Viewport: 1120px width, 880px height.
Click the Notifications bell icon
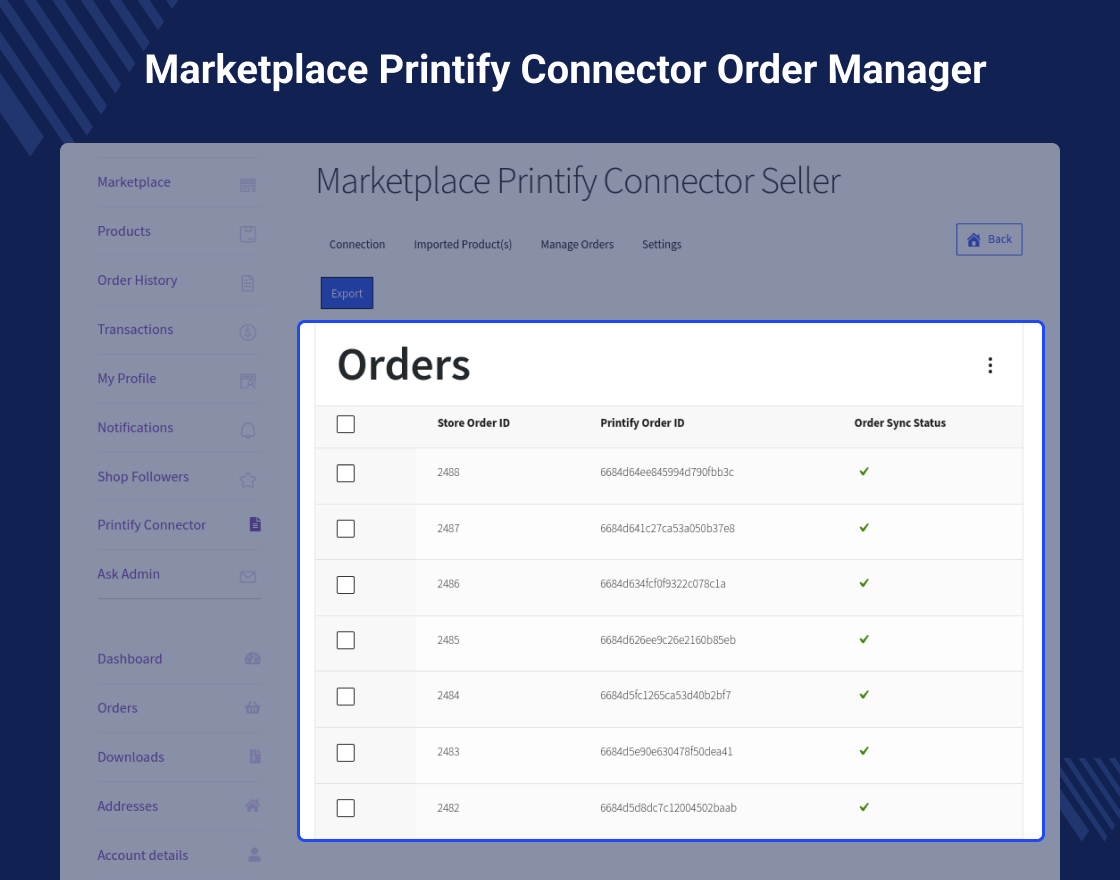click(x=248, y=430)
